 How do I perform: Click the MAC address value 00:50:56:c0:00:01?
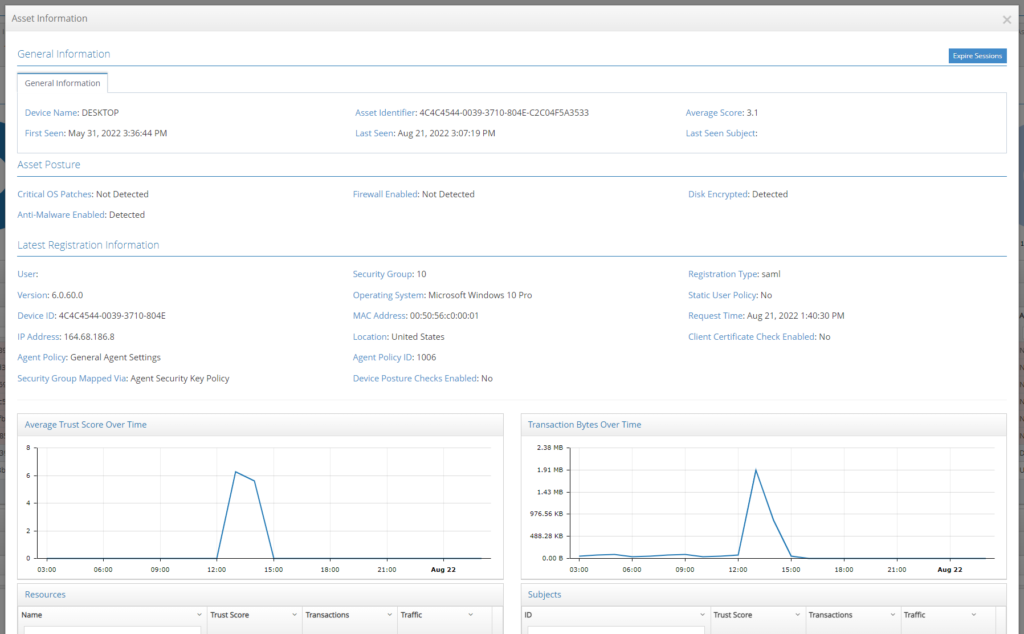click(x=444, y=316)
